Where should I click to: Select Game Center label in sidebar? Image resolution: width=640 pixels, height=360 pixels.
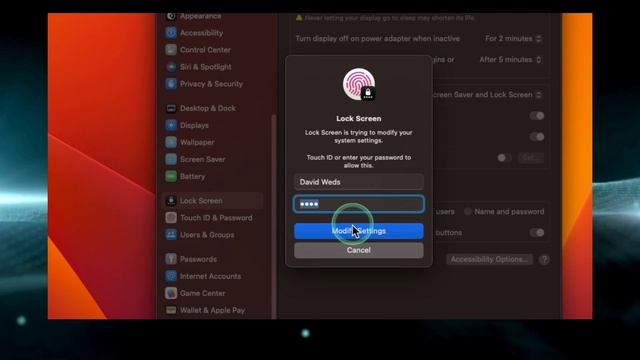coord(203,293)
